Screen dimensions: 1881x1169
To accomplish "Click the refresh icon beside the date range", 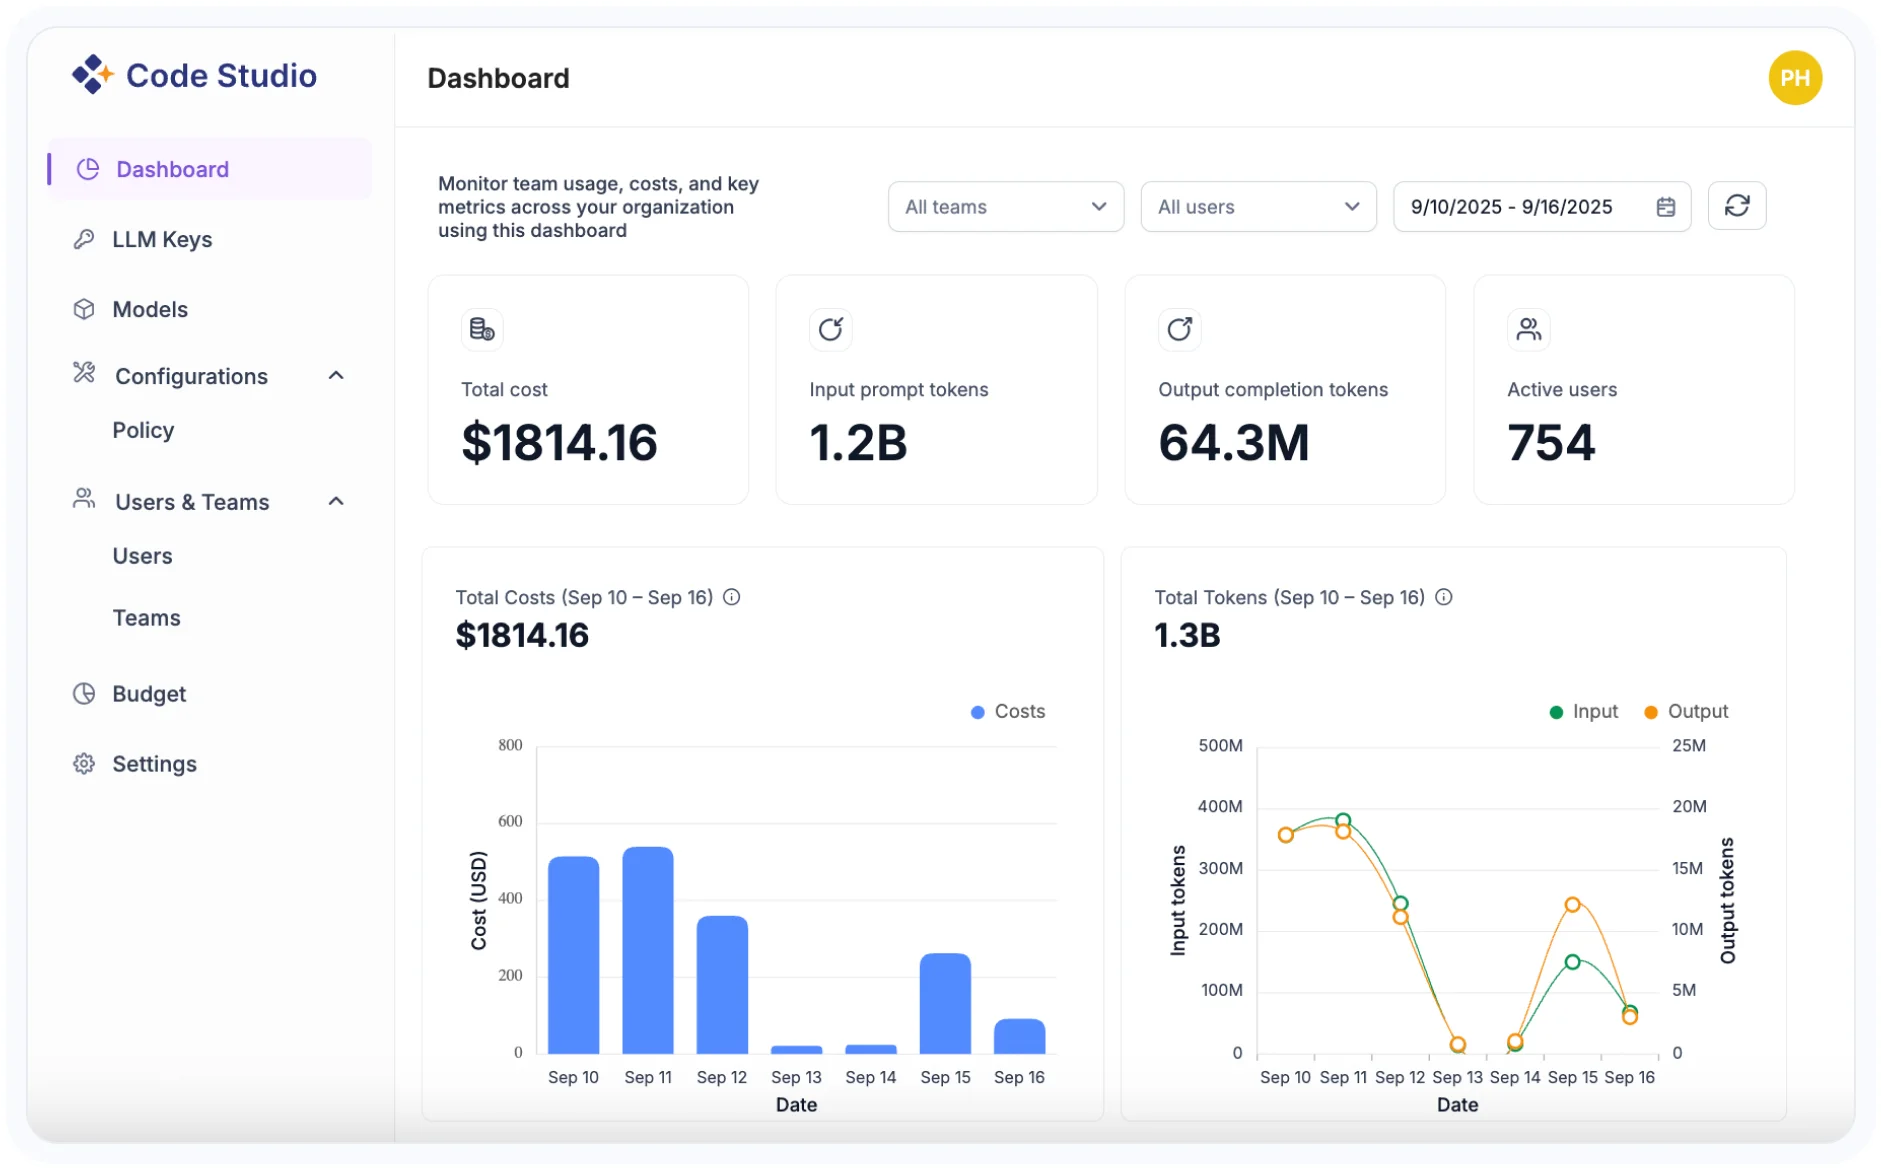I will click(1737, 206).
